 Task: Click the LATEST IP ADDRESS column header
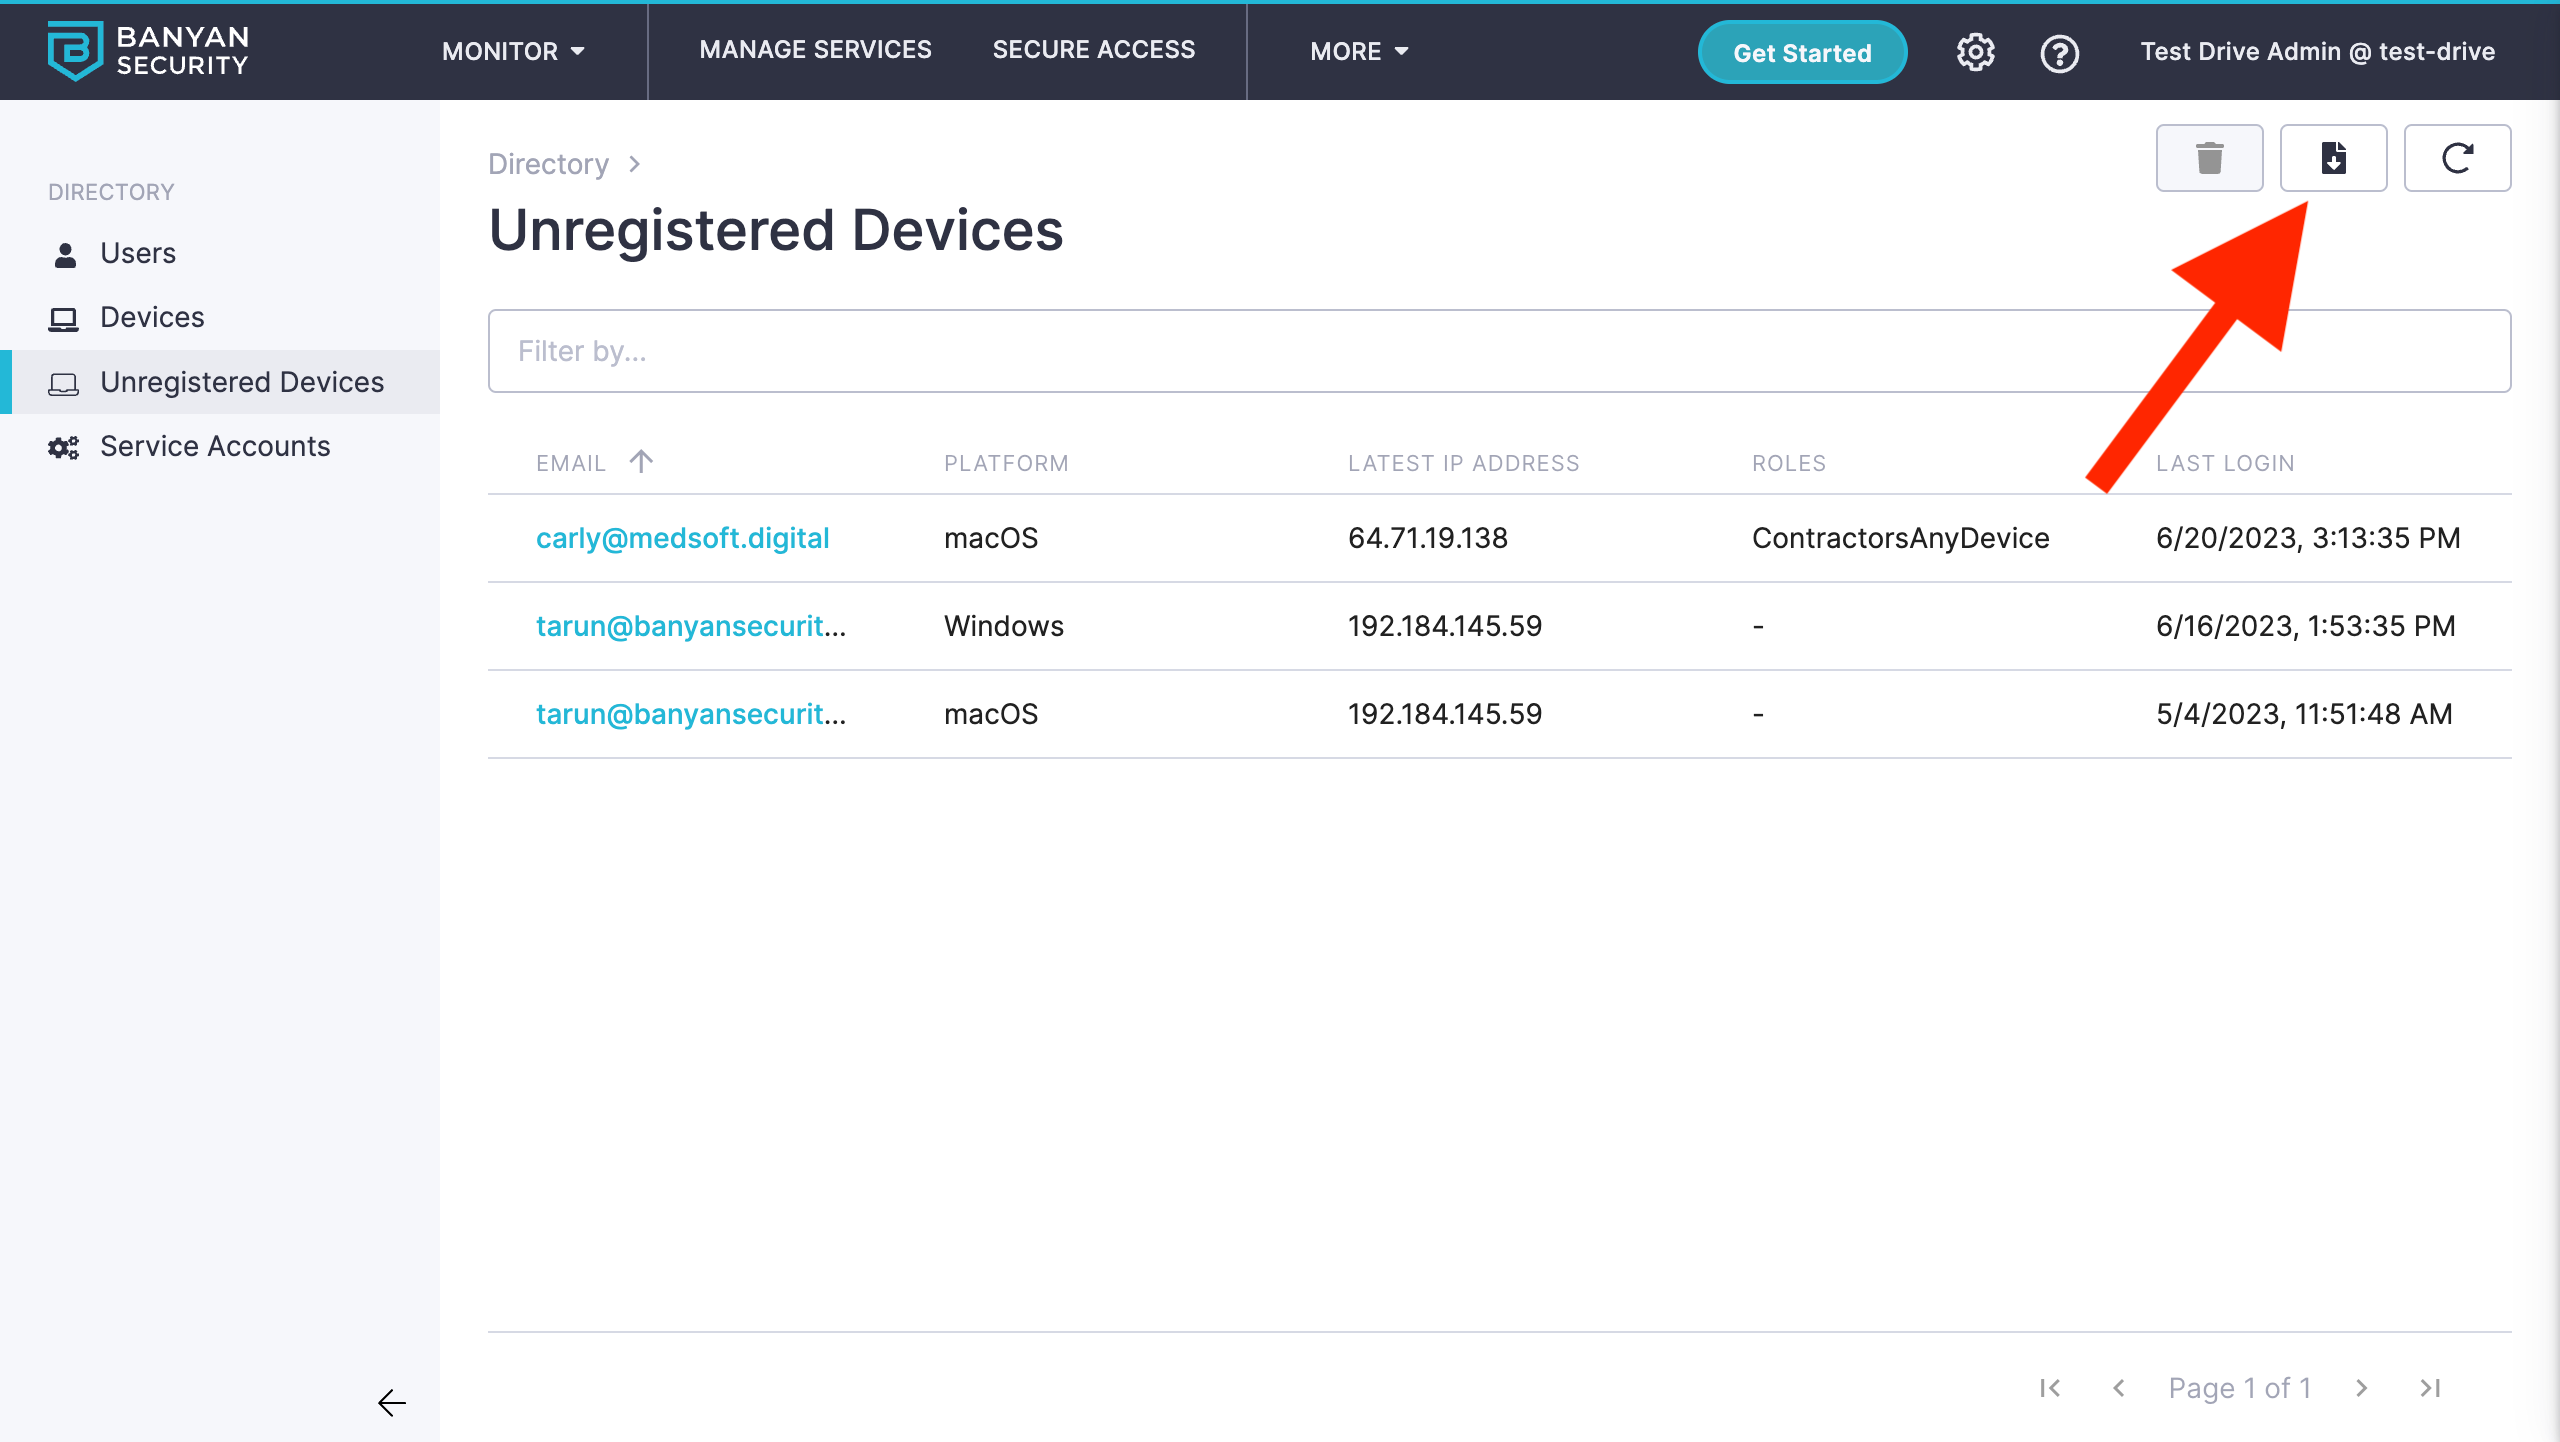1463,463
